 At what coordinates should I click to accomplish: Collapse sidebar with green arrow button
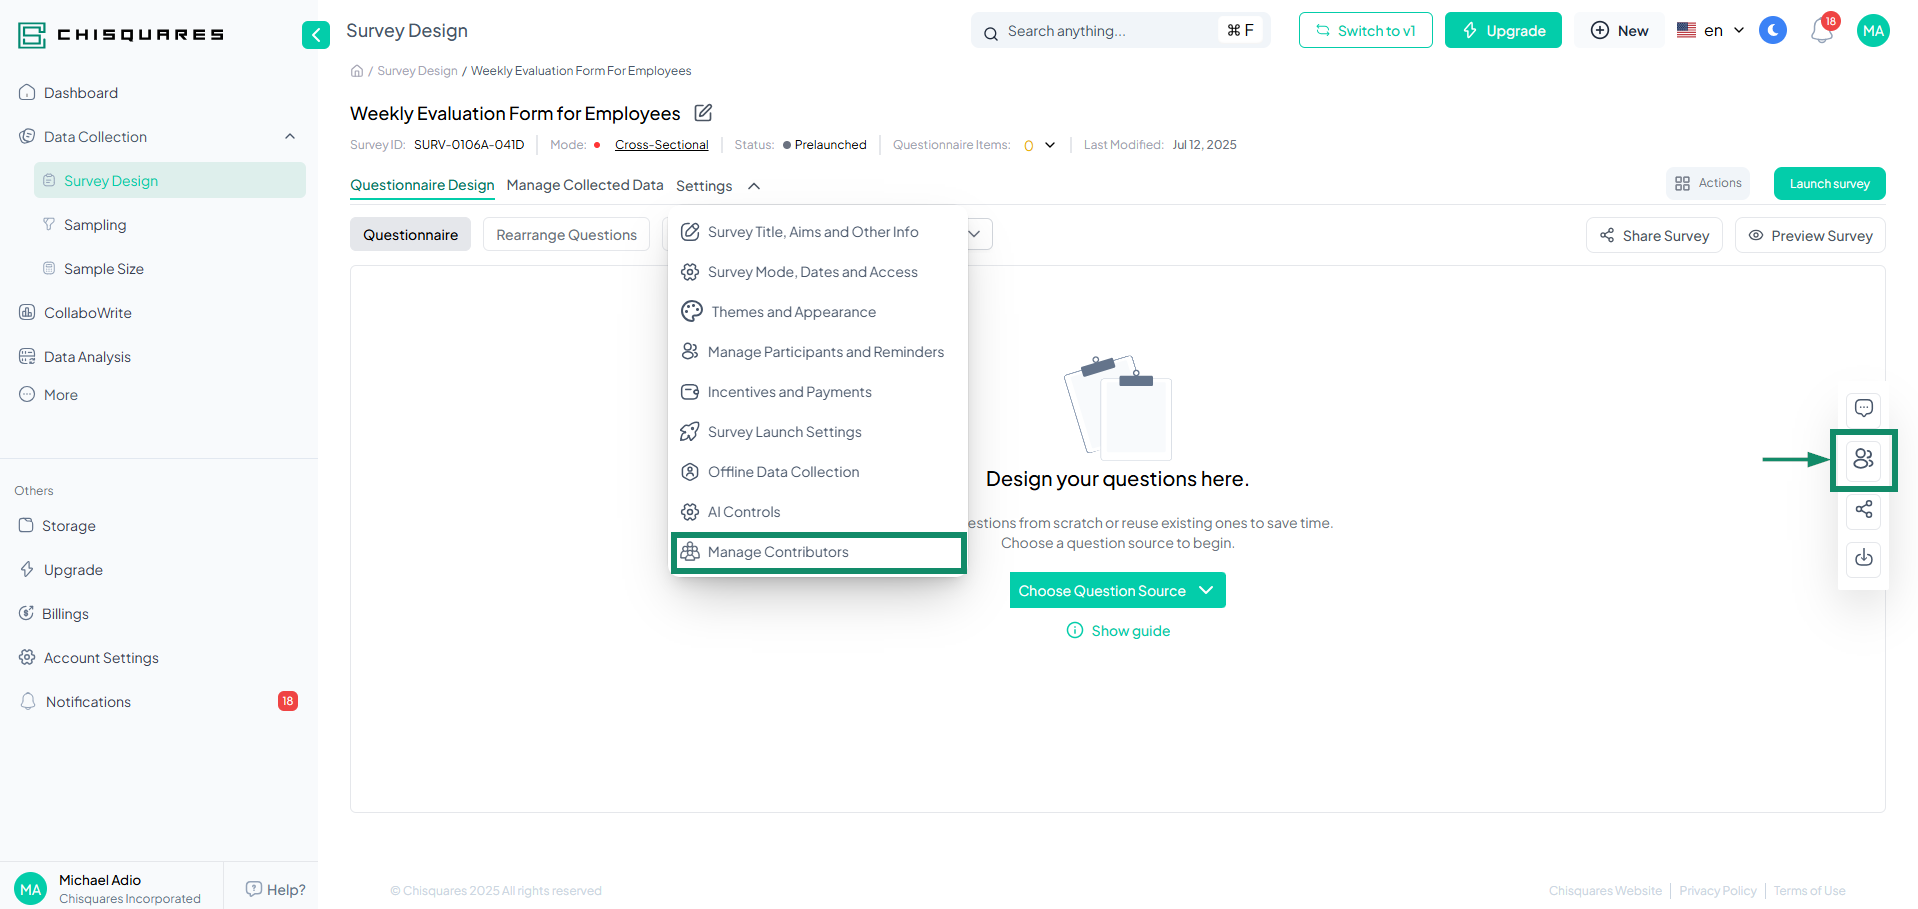[315, 35]
